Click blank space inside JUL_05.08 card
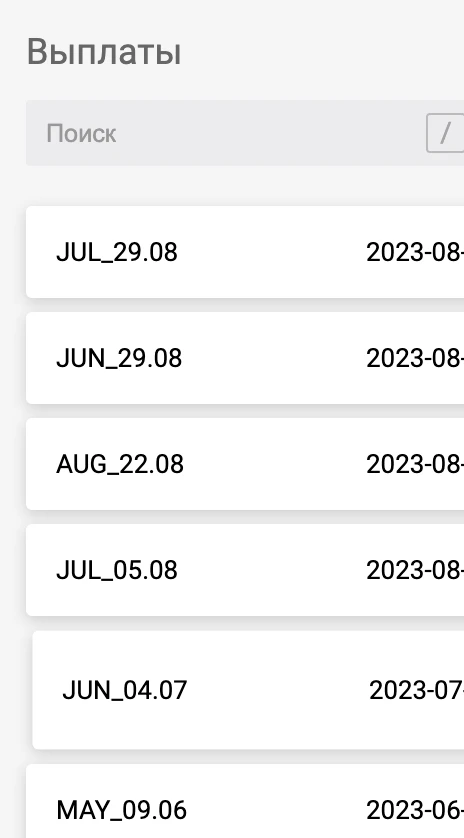Viewport: 464px width, 838px height. tap(273, 570)
